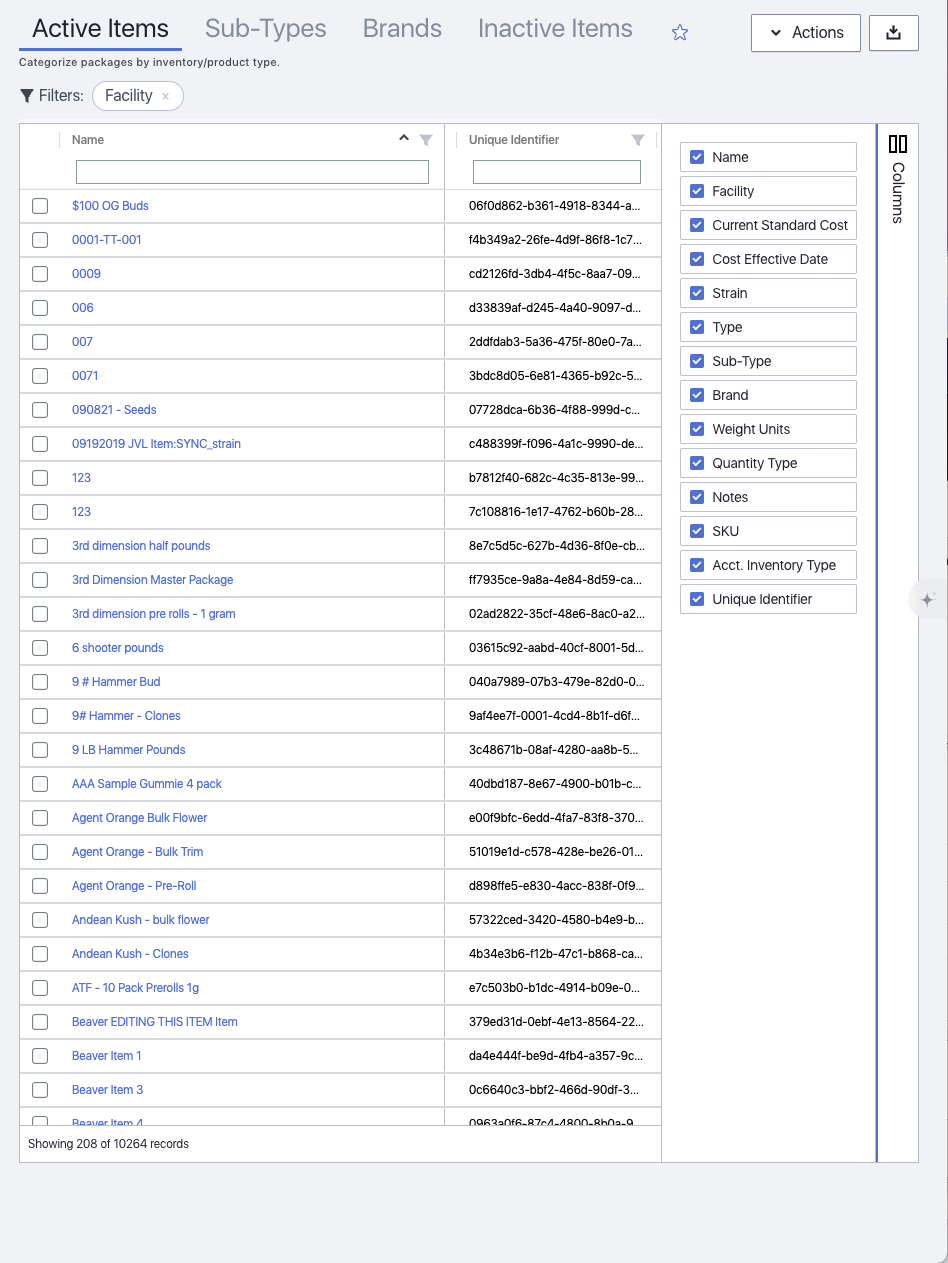Screen dimensions: 948x1263
Task: Open the Inactive Items tab
Action: pyautogui.click(x=555, y=29)
